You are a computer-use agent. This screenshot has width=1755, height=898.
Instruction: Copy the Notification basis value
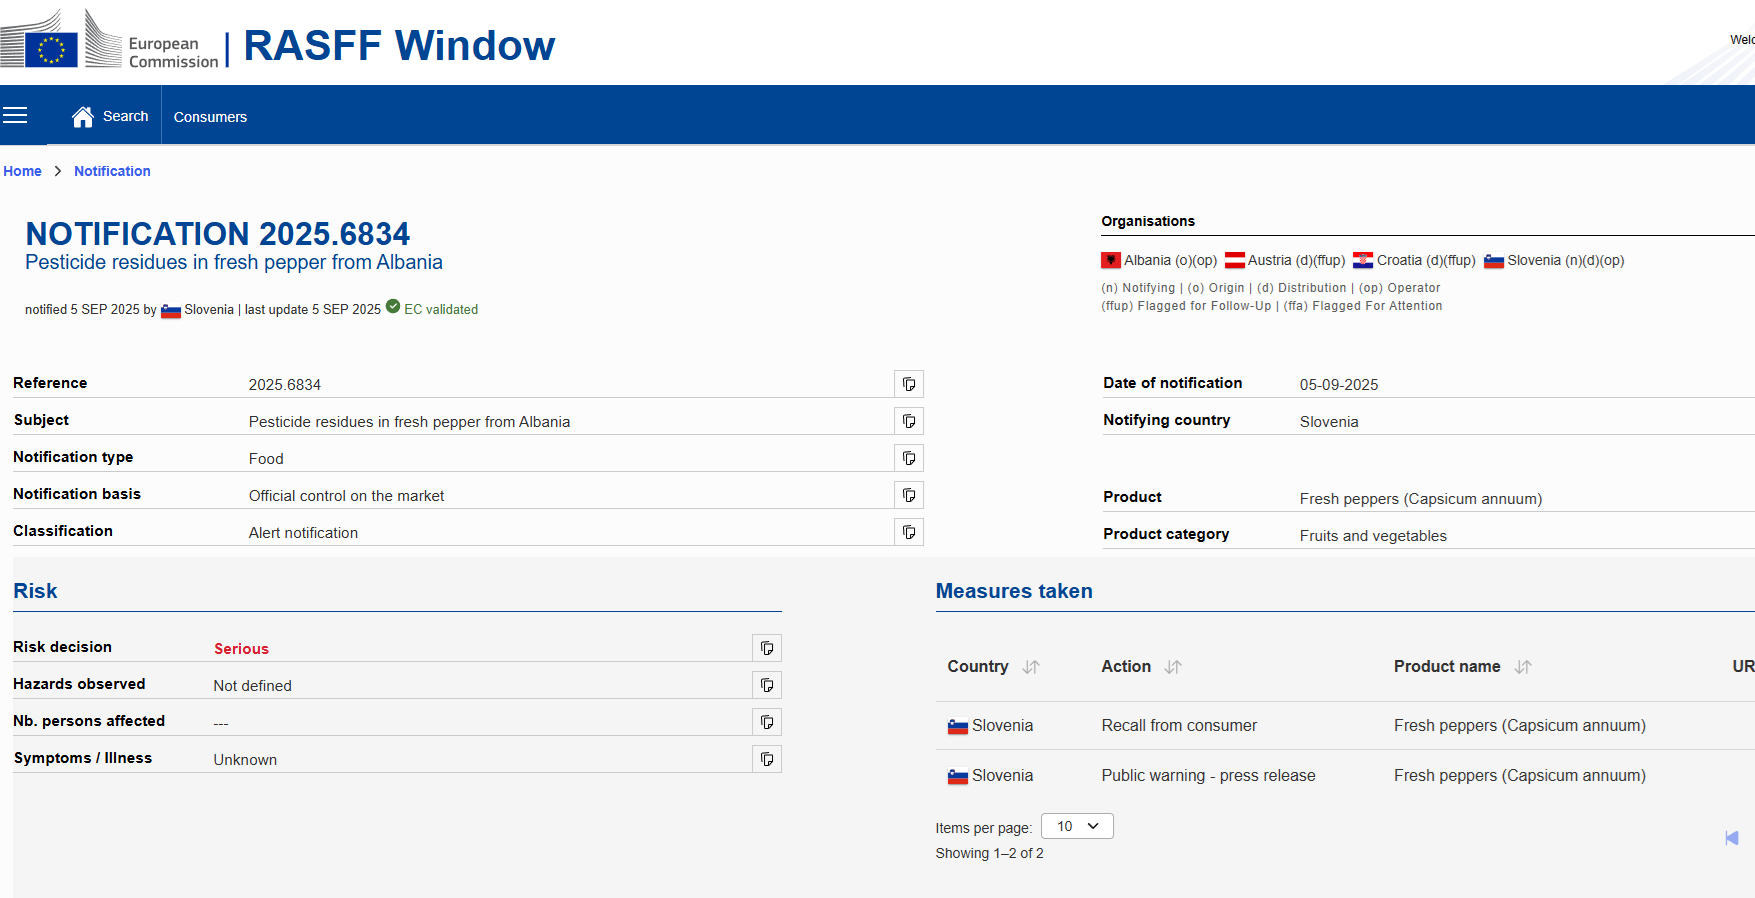point(908,495)
